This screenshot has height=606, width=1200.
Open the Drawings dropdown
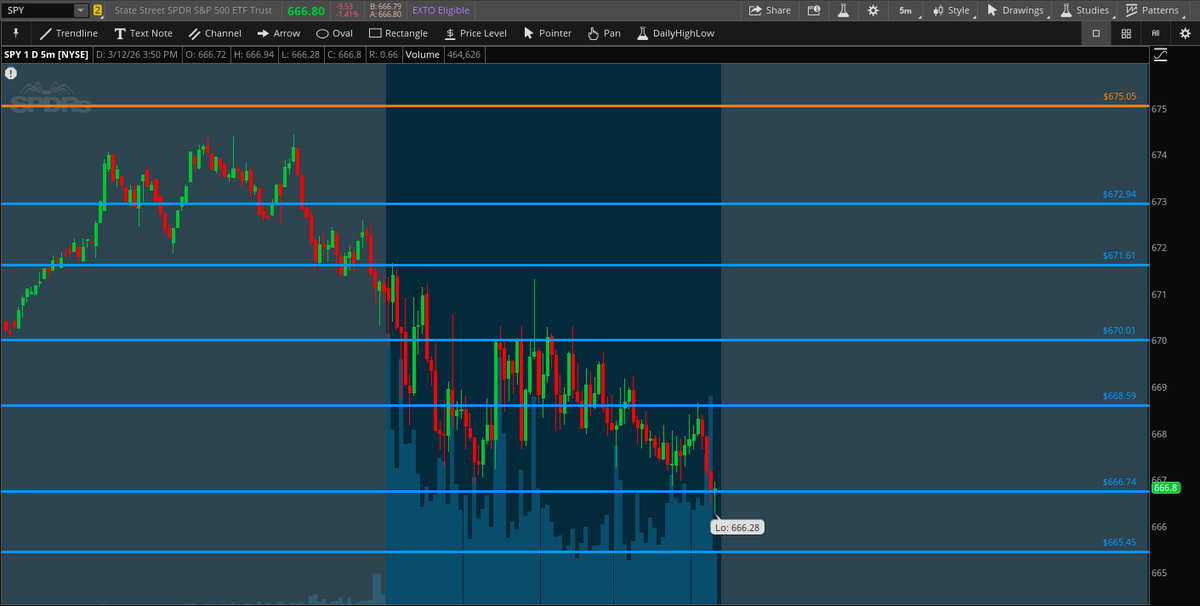click(1015, 10)
